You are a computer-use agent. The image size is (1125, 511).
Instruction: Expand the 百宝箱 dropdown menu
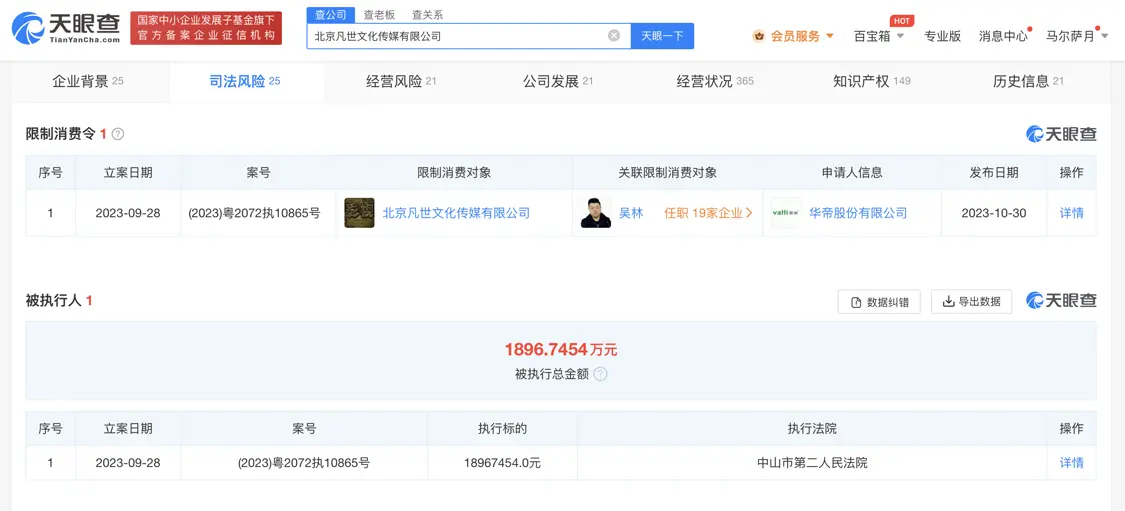click(900, 36)
